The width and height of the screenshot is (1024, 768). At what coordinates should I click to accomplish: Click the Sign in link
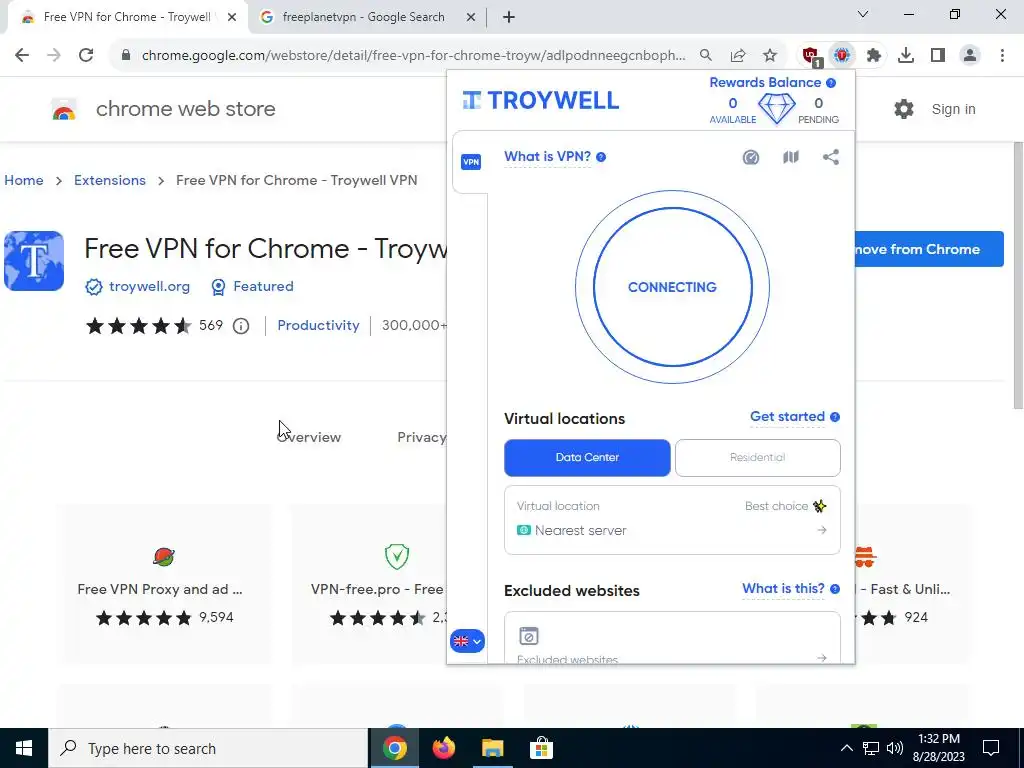[x=953, y=109]
